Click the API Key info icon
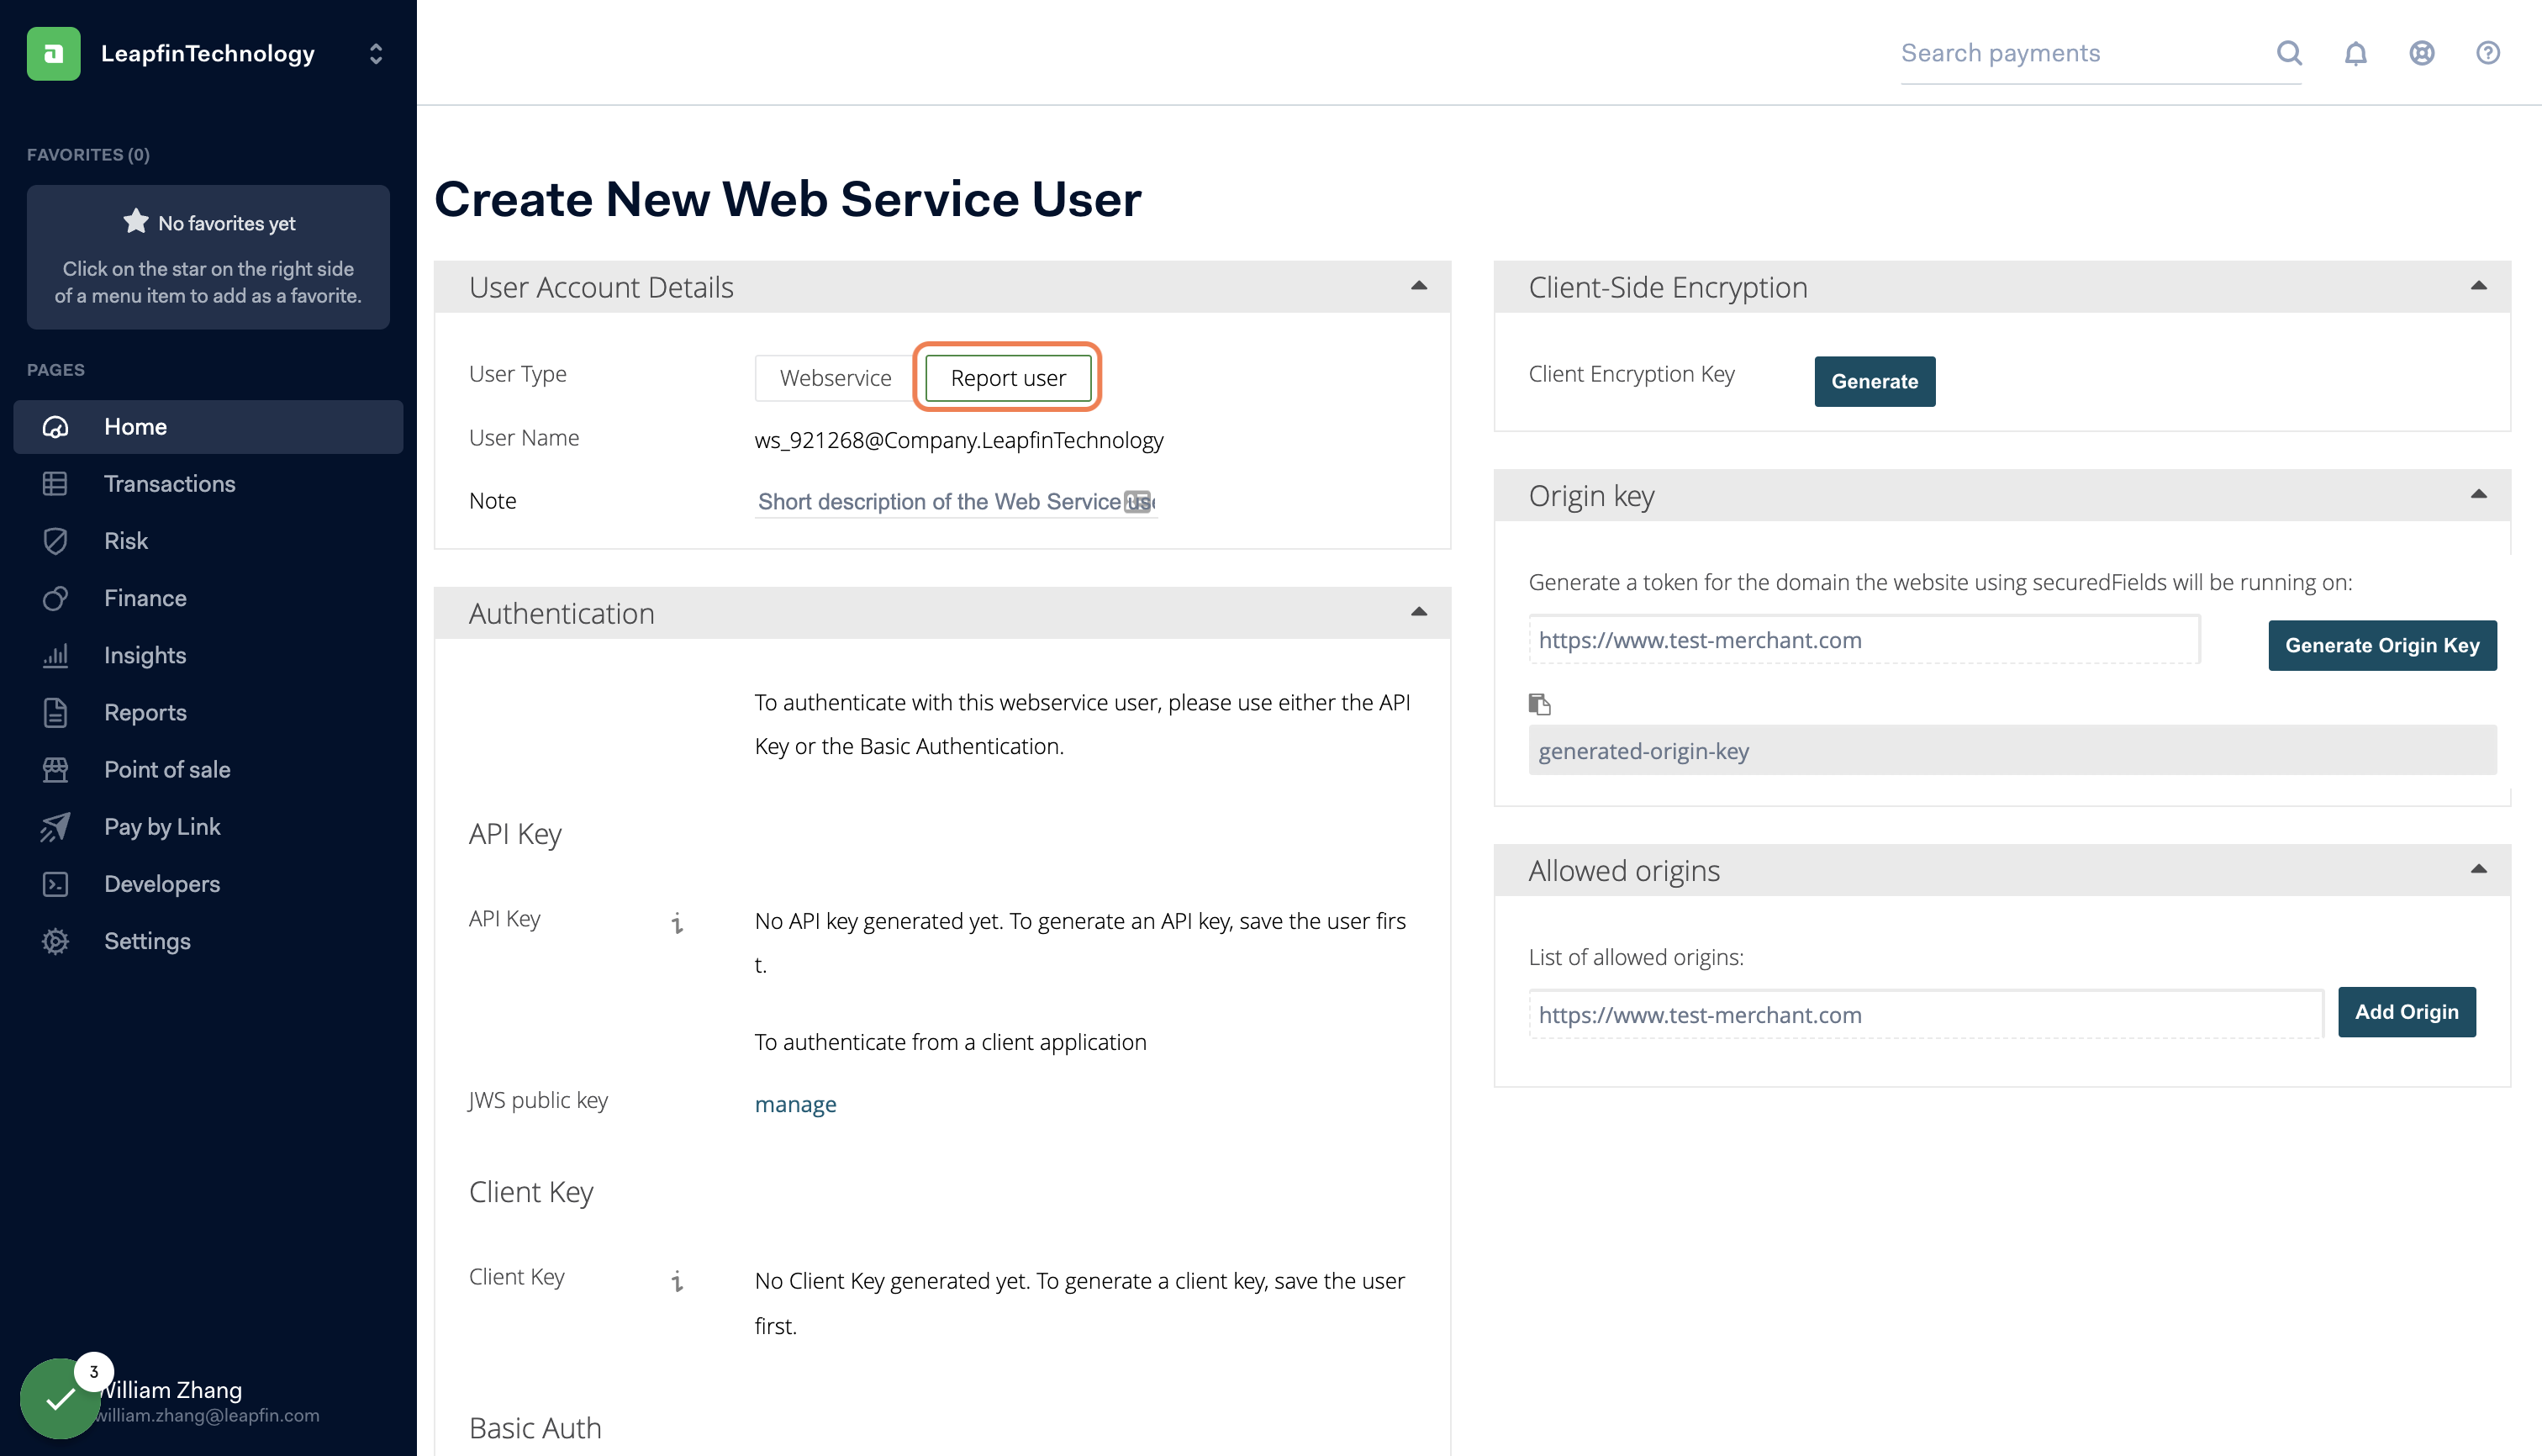 tap(677, 922)
